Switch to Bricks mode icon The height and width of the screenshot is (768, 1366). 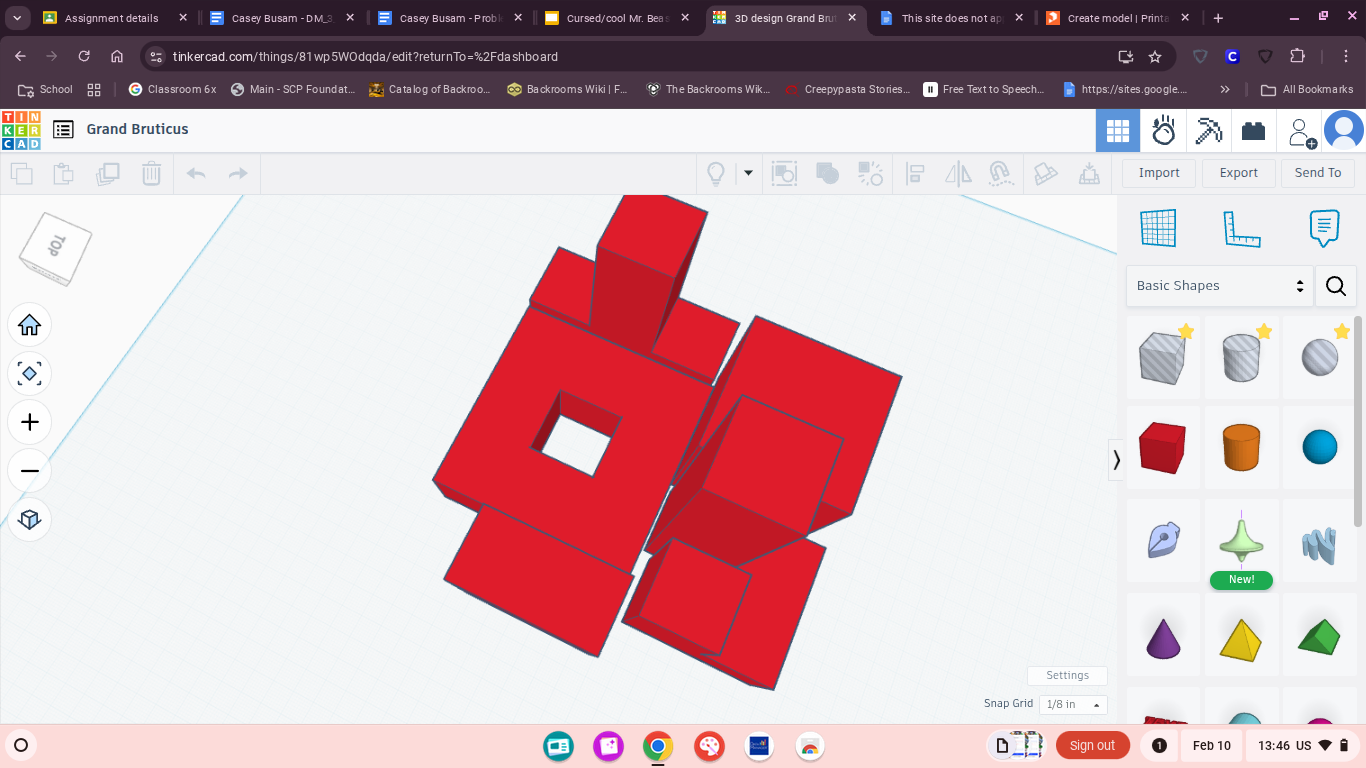pyautogui.click(x=1253, y=131)
